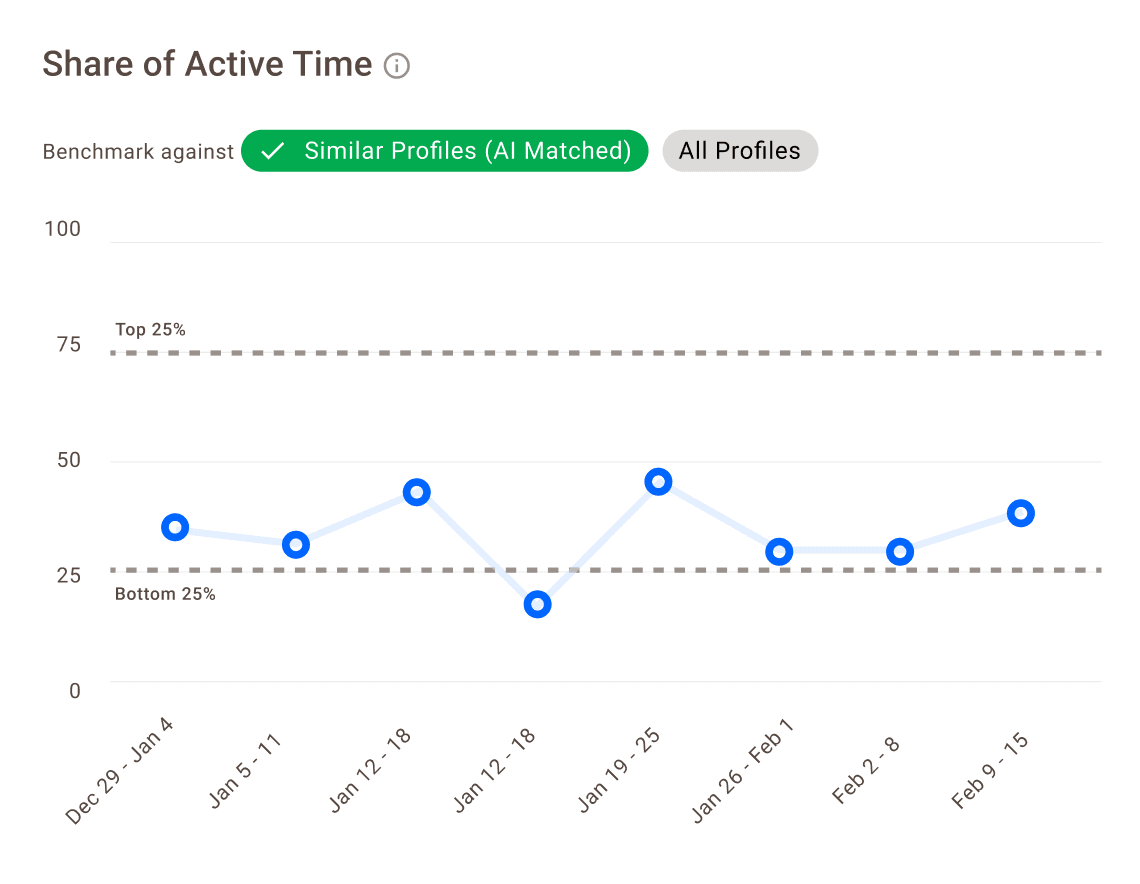The width and height of the screenshot is (1140, 884).
Task: Click the Share of Active Time heading
Action: pos(207,65)
